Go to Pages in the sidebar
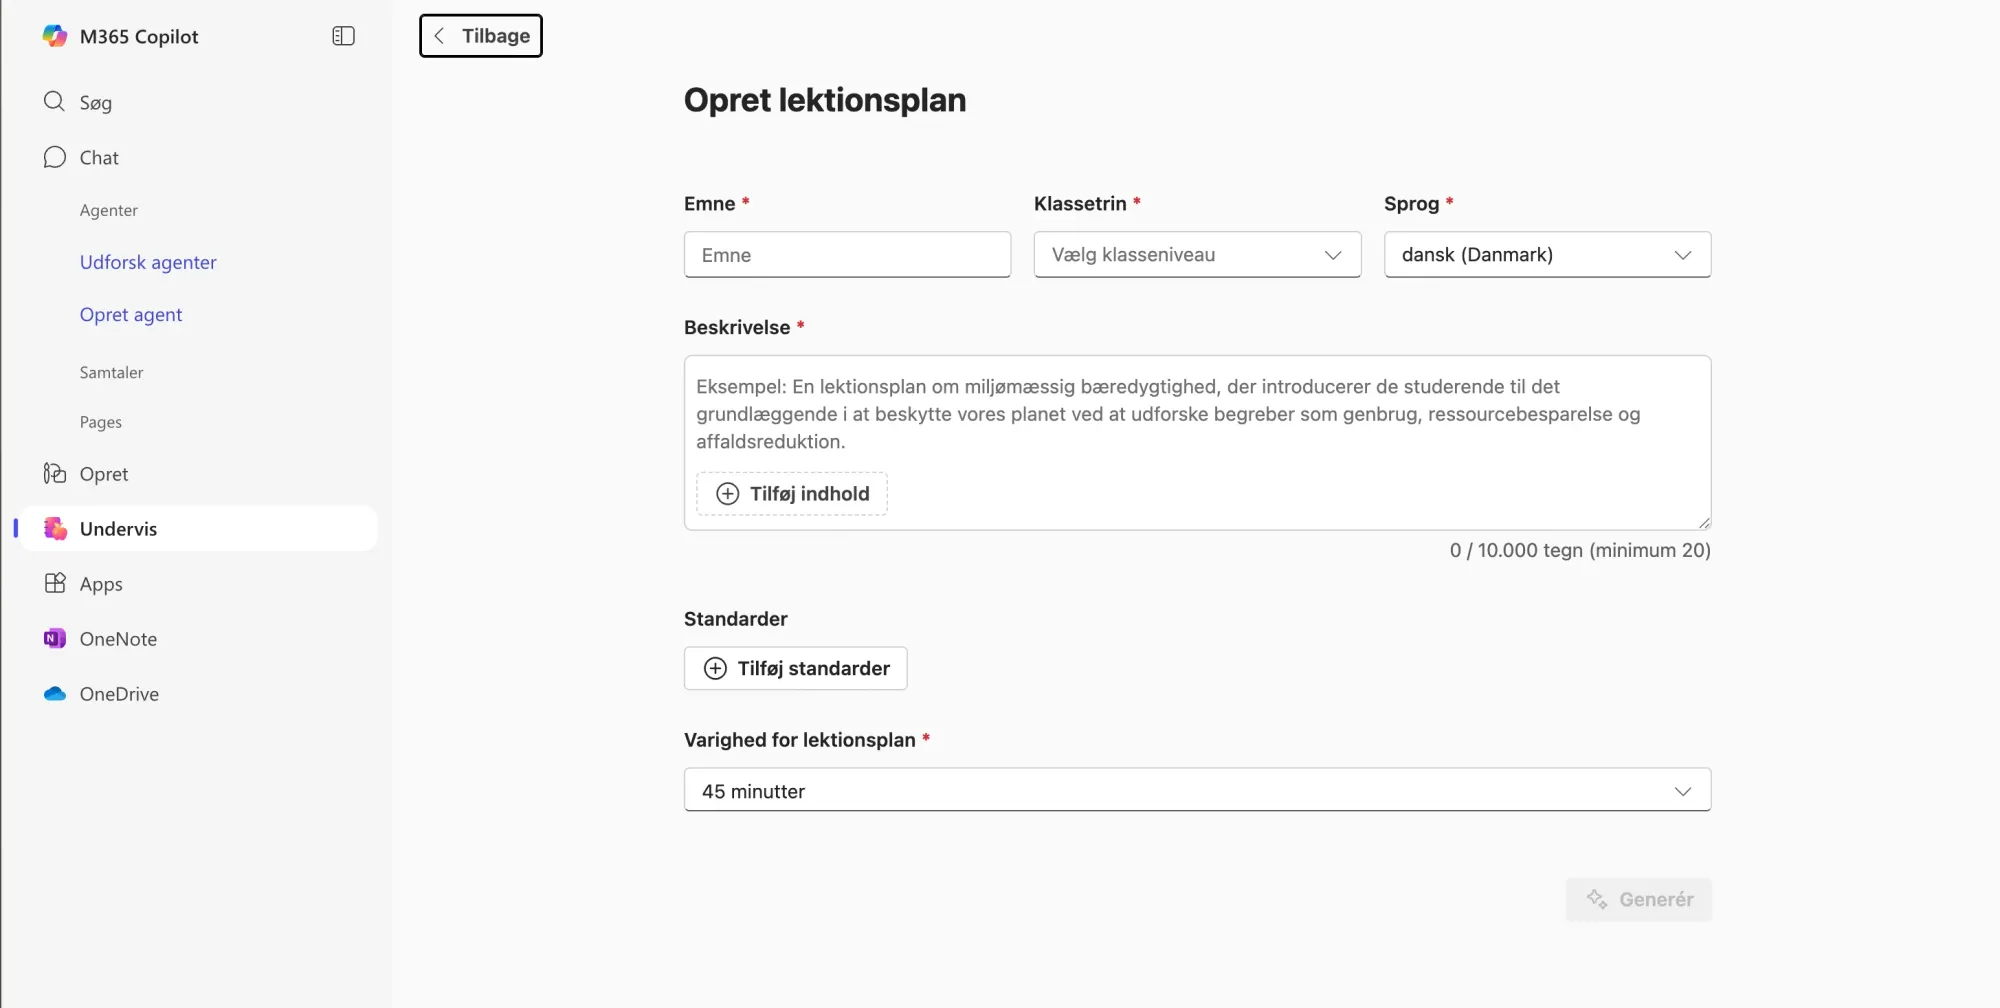This screenshot has height=1008, width=2000. [x=101, y=422]
